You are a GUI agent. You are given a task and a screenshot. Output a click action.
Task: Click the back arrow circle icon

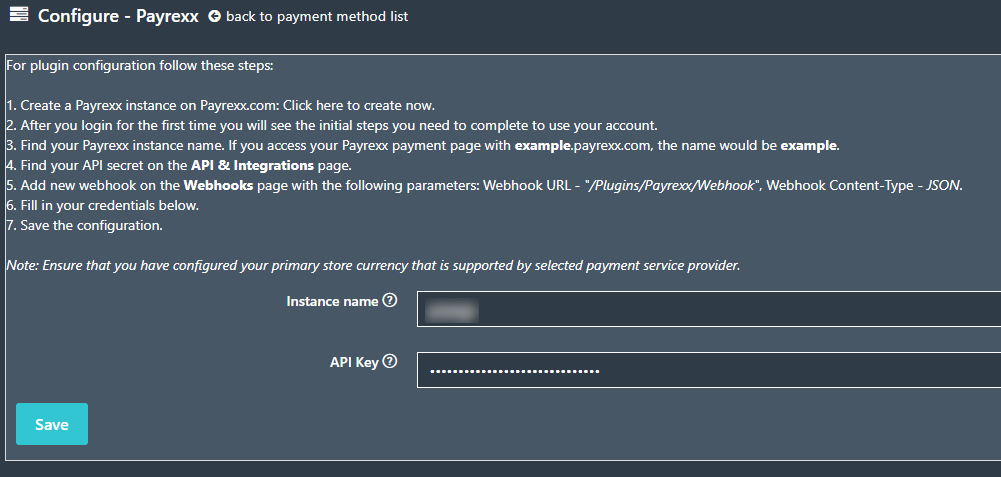(x=214, y=16)
